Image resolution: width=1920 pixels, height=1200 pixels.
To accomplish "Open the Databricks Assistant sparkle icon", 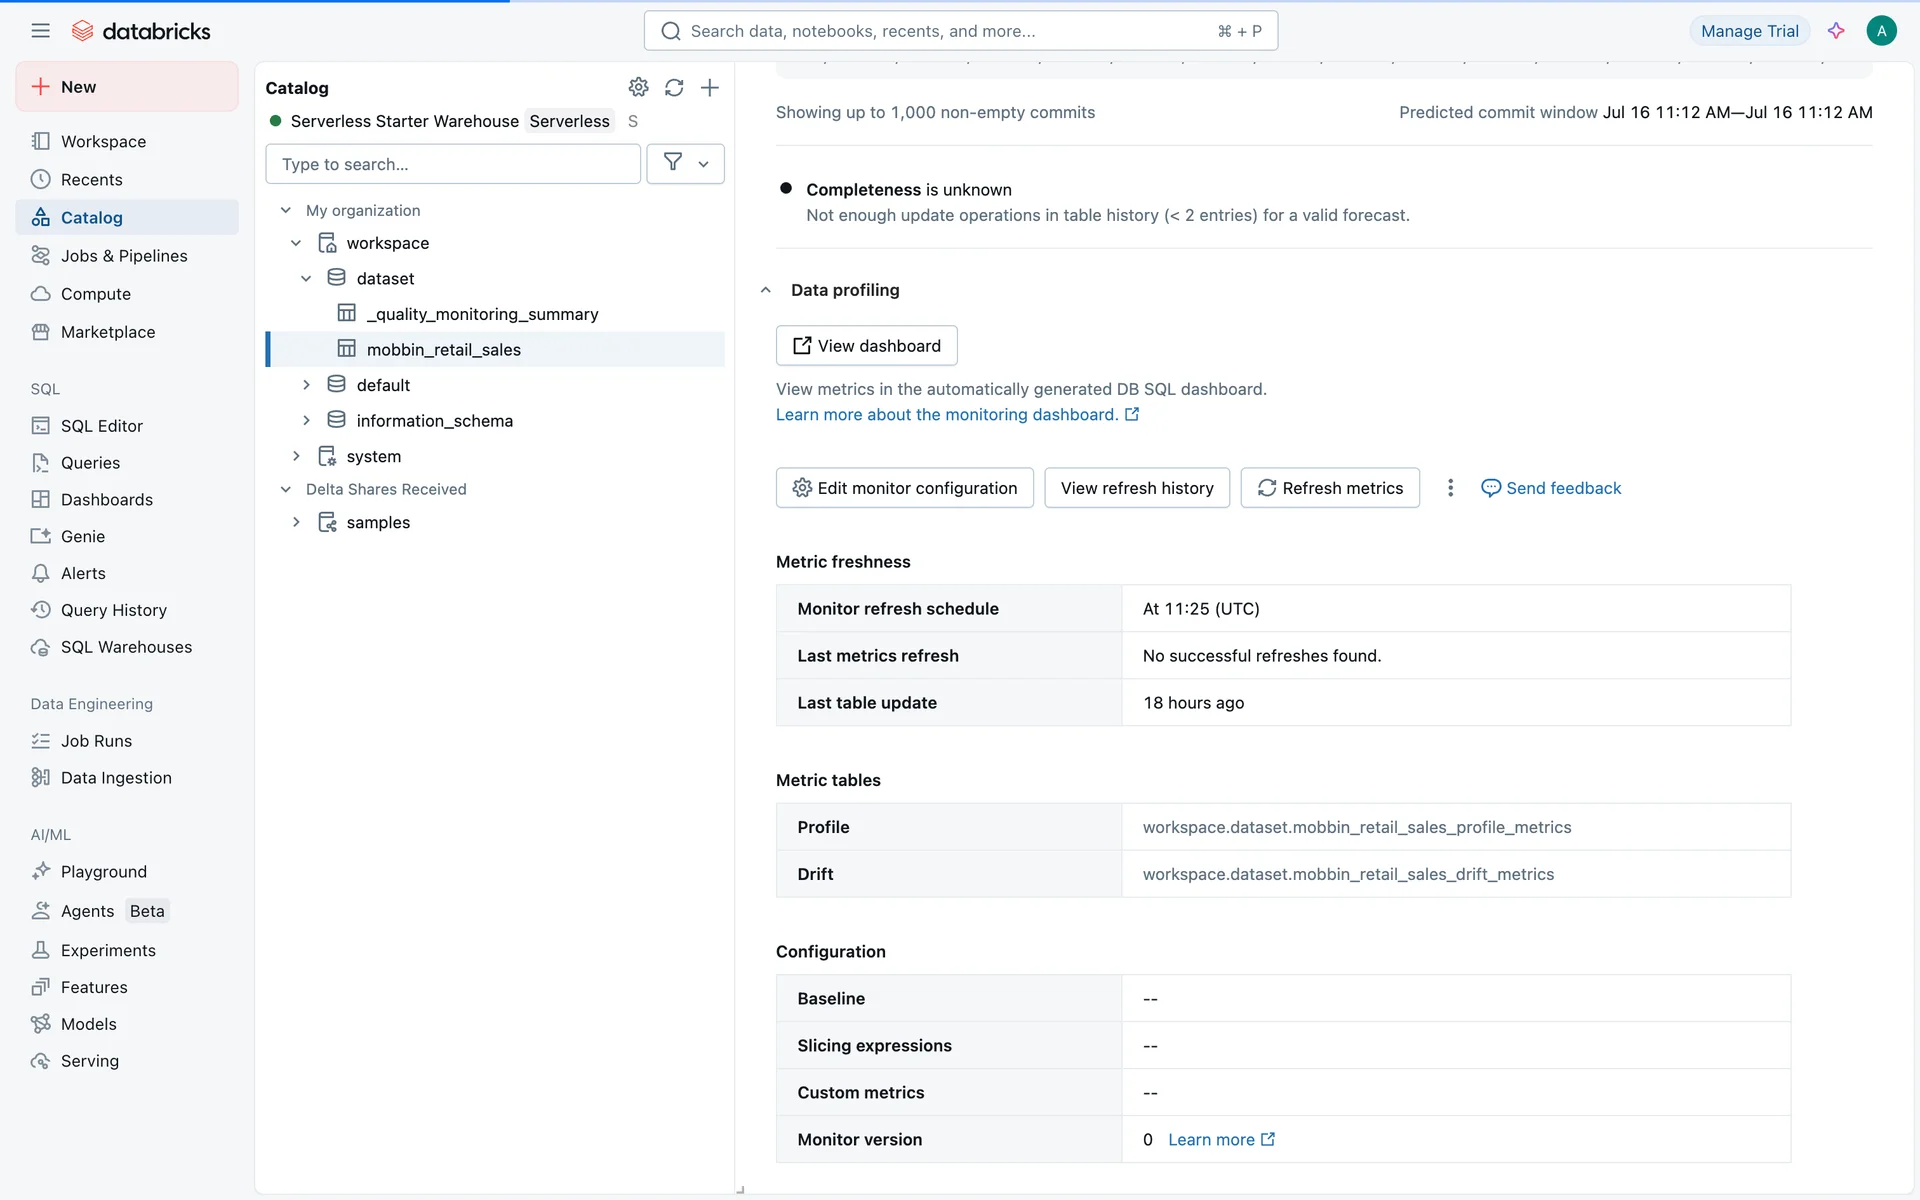I will point(1836,31).
